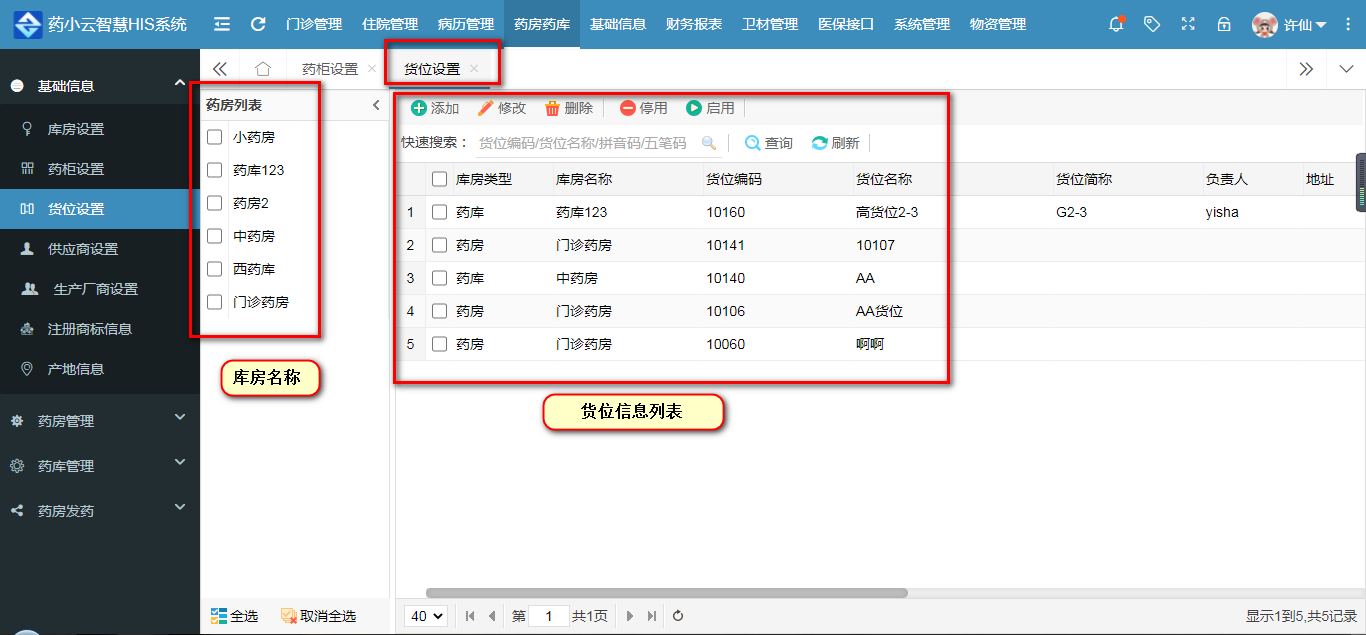This screenshot has height=635, width=1366.
Task: Open the 病历管理 menu
Action: [466, 24]
